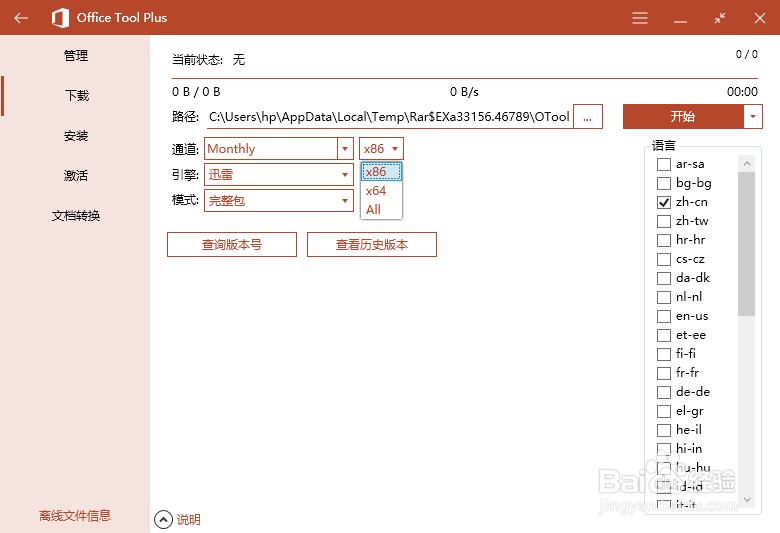Image resolution: width=780 pixels, height=533 pixels.
Task: Click the download path input field
Action: [x=389, y=116]
